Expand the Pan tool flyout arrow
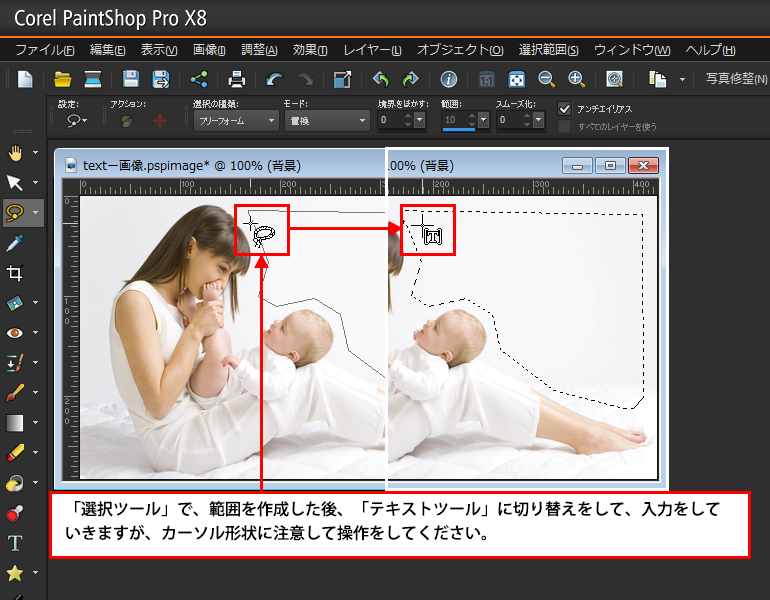Screen dimensions: 770x600 [x=35, y=153]
